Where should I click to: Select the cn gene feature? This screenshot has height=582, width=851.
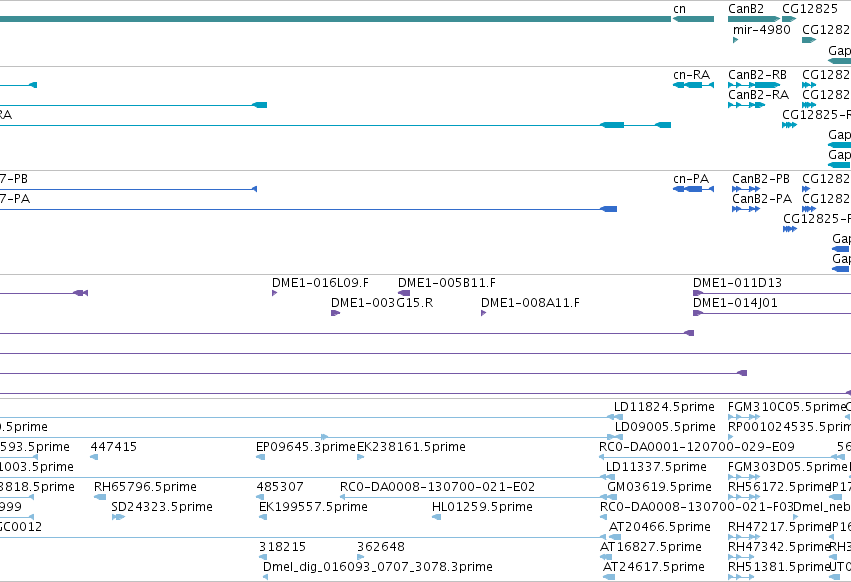point(693,19)
